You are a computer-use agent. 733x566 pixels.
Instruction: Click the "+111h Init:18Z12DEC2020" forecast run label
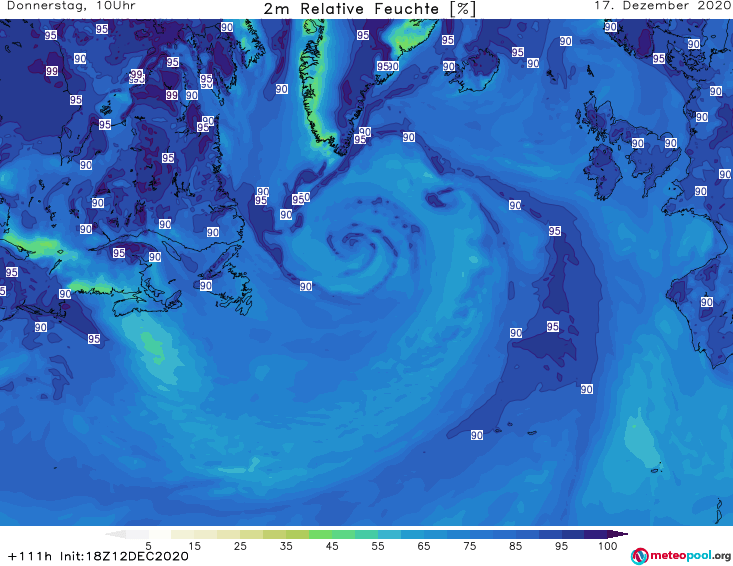coord(98,556)
